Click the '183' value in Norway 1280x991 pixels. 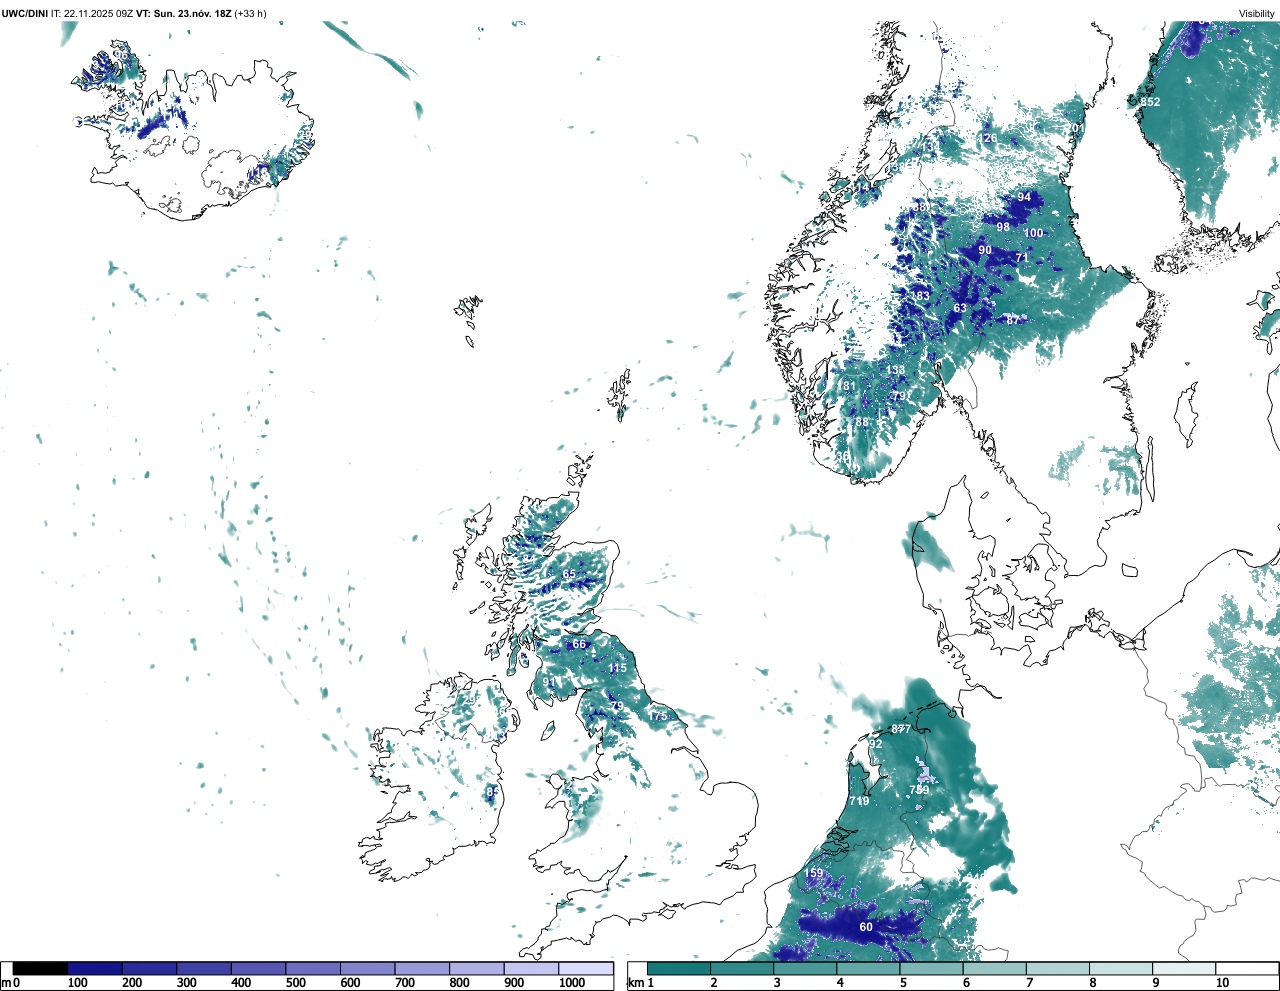[x=920, y=296]
